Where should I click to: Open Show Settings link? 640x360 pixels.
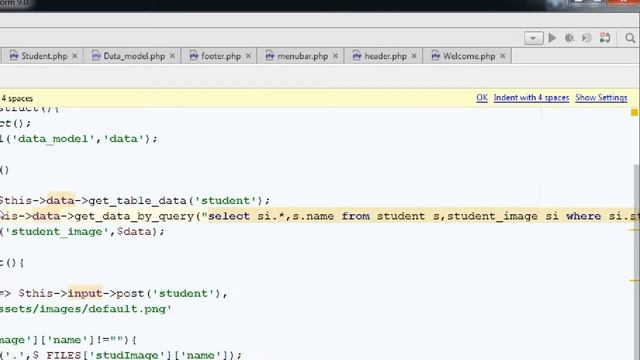click(601, 98)
